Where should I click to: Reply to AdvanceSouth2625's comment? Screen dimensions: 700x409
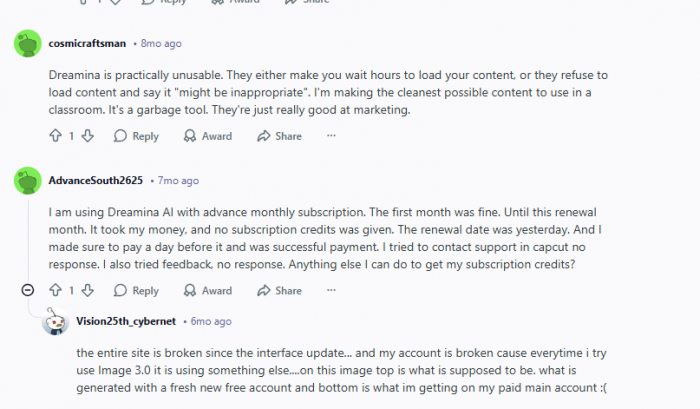point(136,291)
